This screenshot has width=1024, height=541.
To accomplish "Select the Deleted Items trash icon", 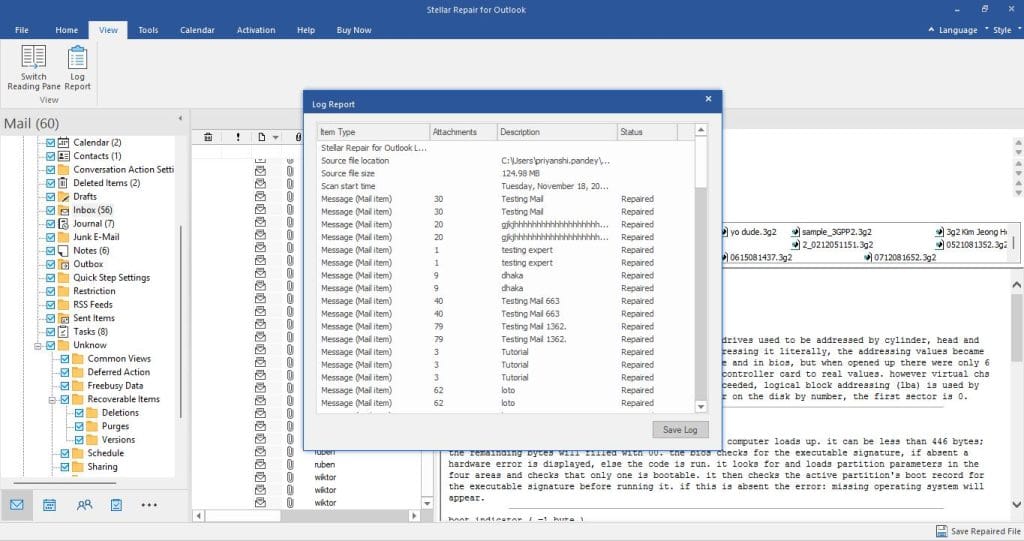I will (x=63, y=183).
